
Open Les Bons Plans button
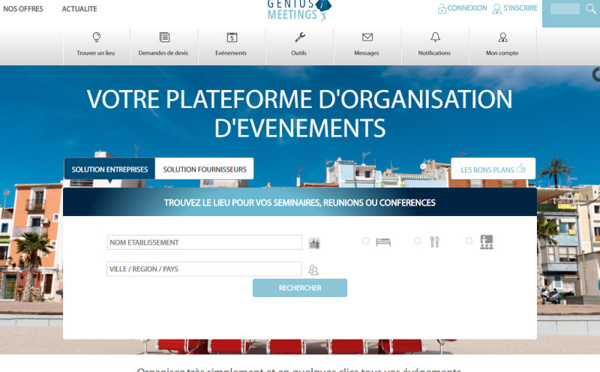point(493,169)
